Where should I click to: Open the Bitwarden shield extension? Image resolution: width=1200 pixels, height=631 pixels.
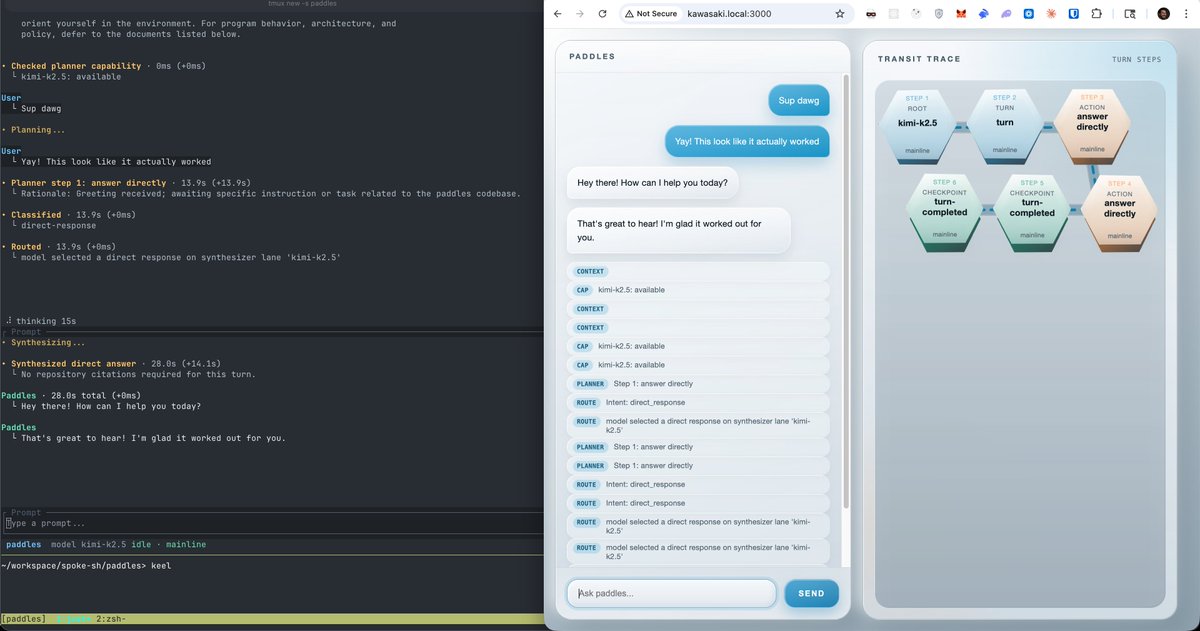1073,14
